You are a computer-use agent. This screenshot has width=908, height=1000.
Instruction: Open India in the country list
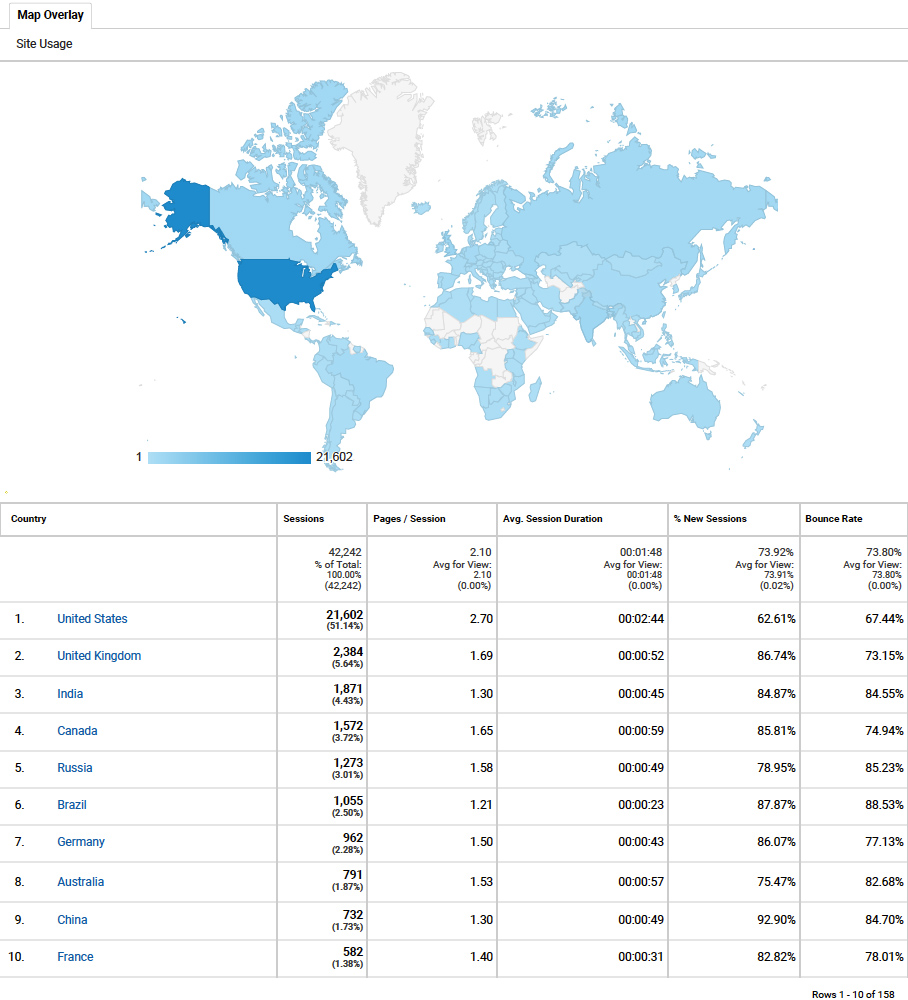pyautogui.click(x=70, y=694)
